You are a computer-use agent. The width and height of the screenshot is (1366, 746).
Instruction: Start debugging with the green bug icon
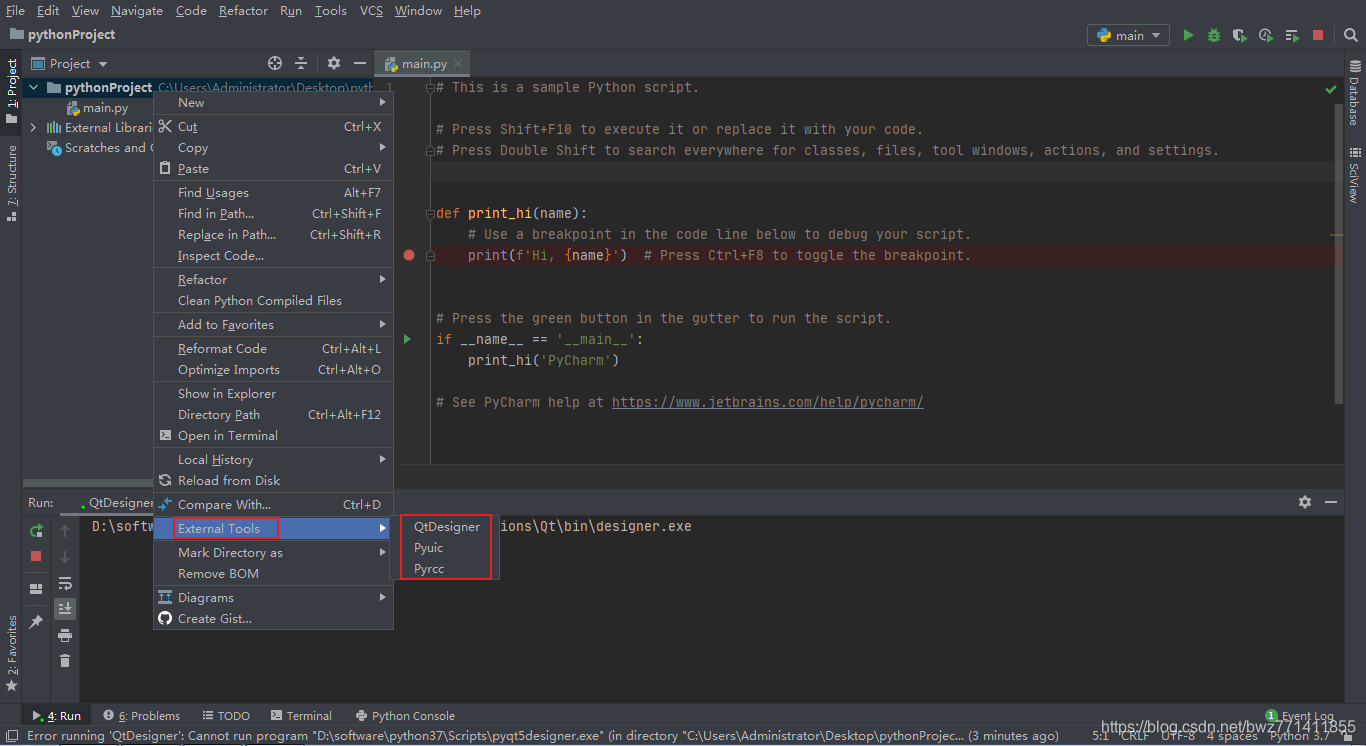pos(1214,35)
